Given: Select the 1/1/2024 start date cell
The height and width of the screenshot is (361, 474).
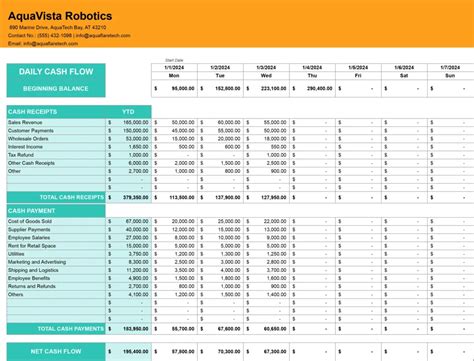Looking at the screenshot, I should (174, 67).
